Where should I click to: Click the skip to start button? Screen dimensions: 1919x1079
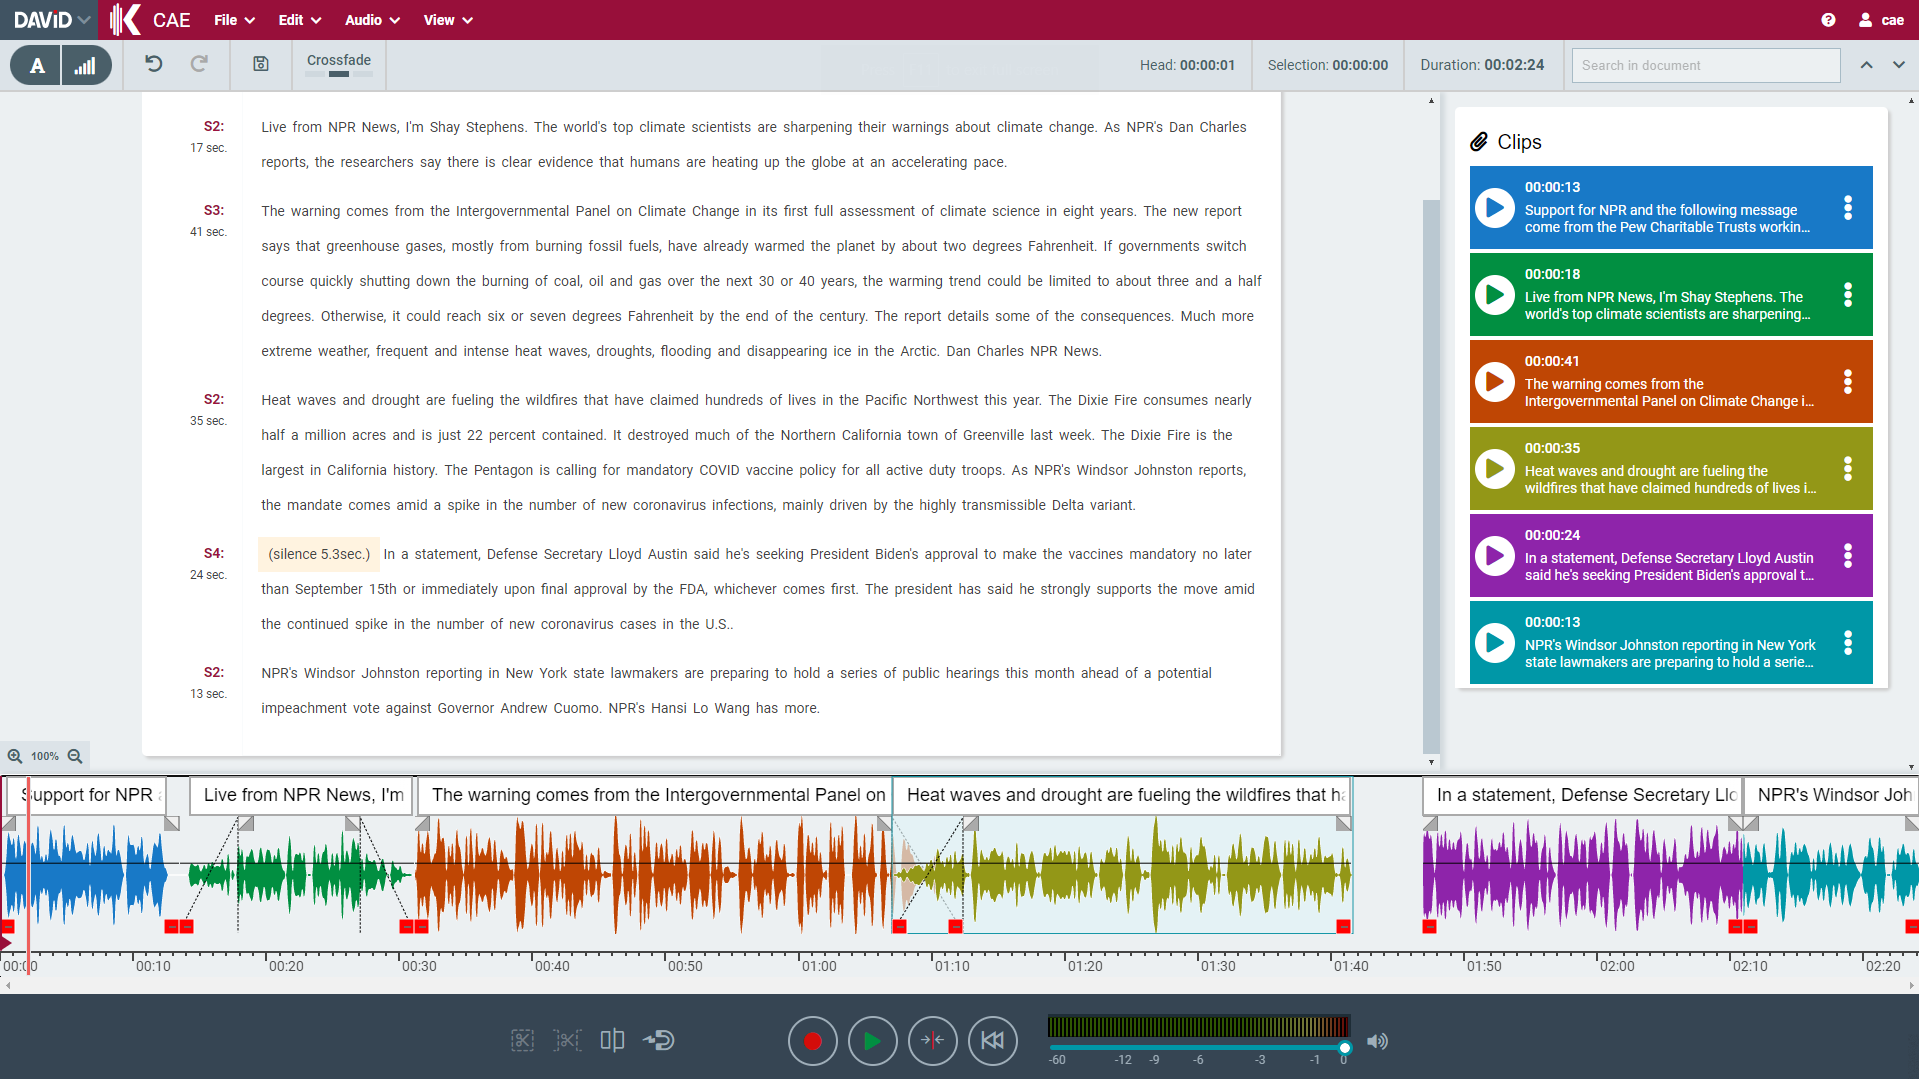[991, 1041]
